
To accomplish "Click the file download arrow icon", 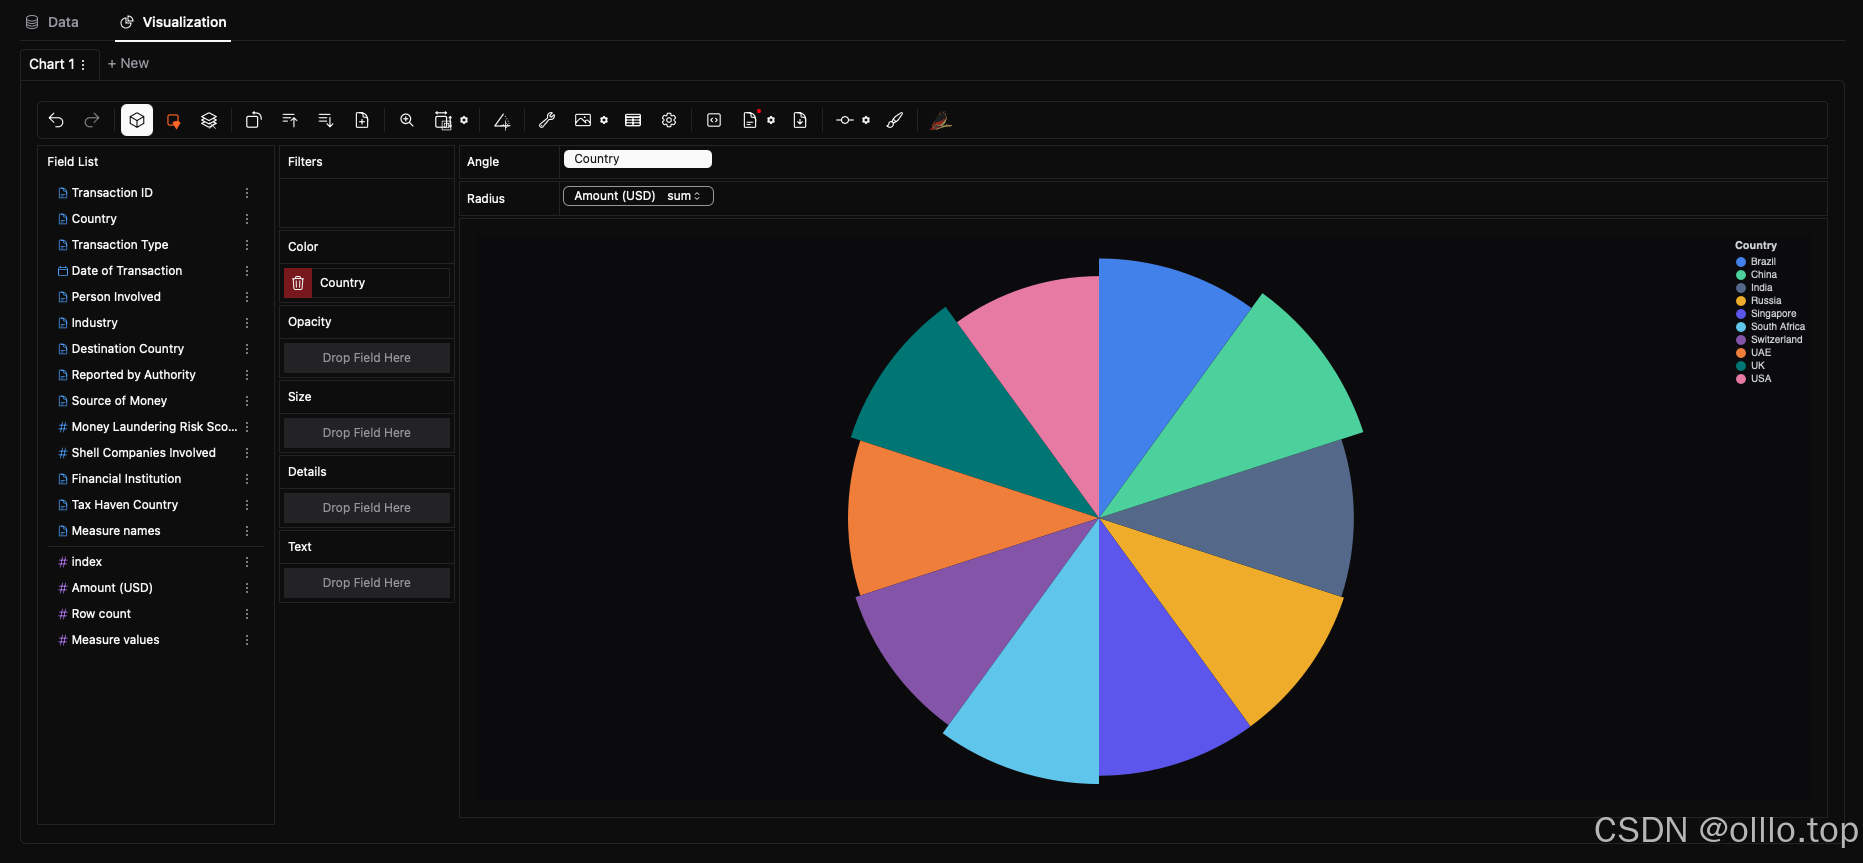I will [800, 120].
